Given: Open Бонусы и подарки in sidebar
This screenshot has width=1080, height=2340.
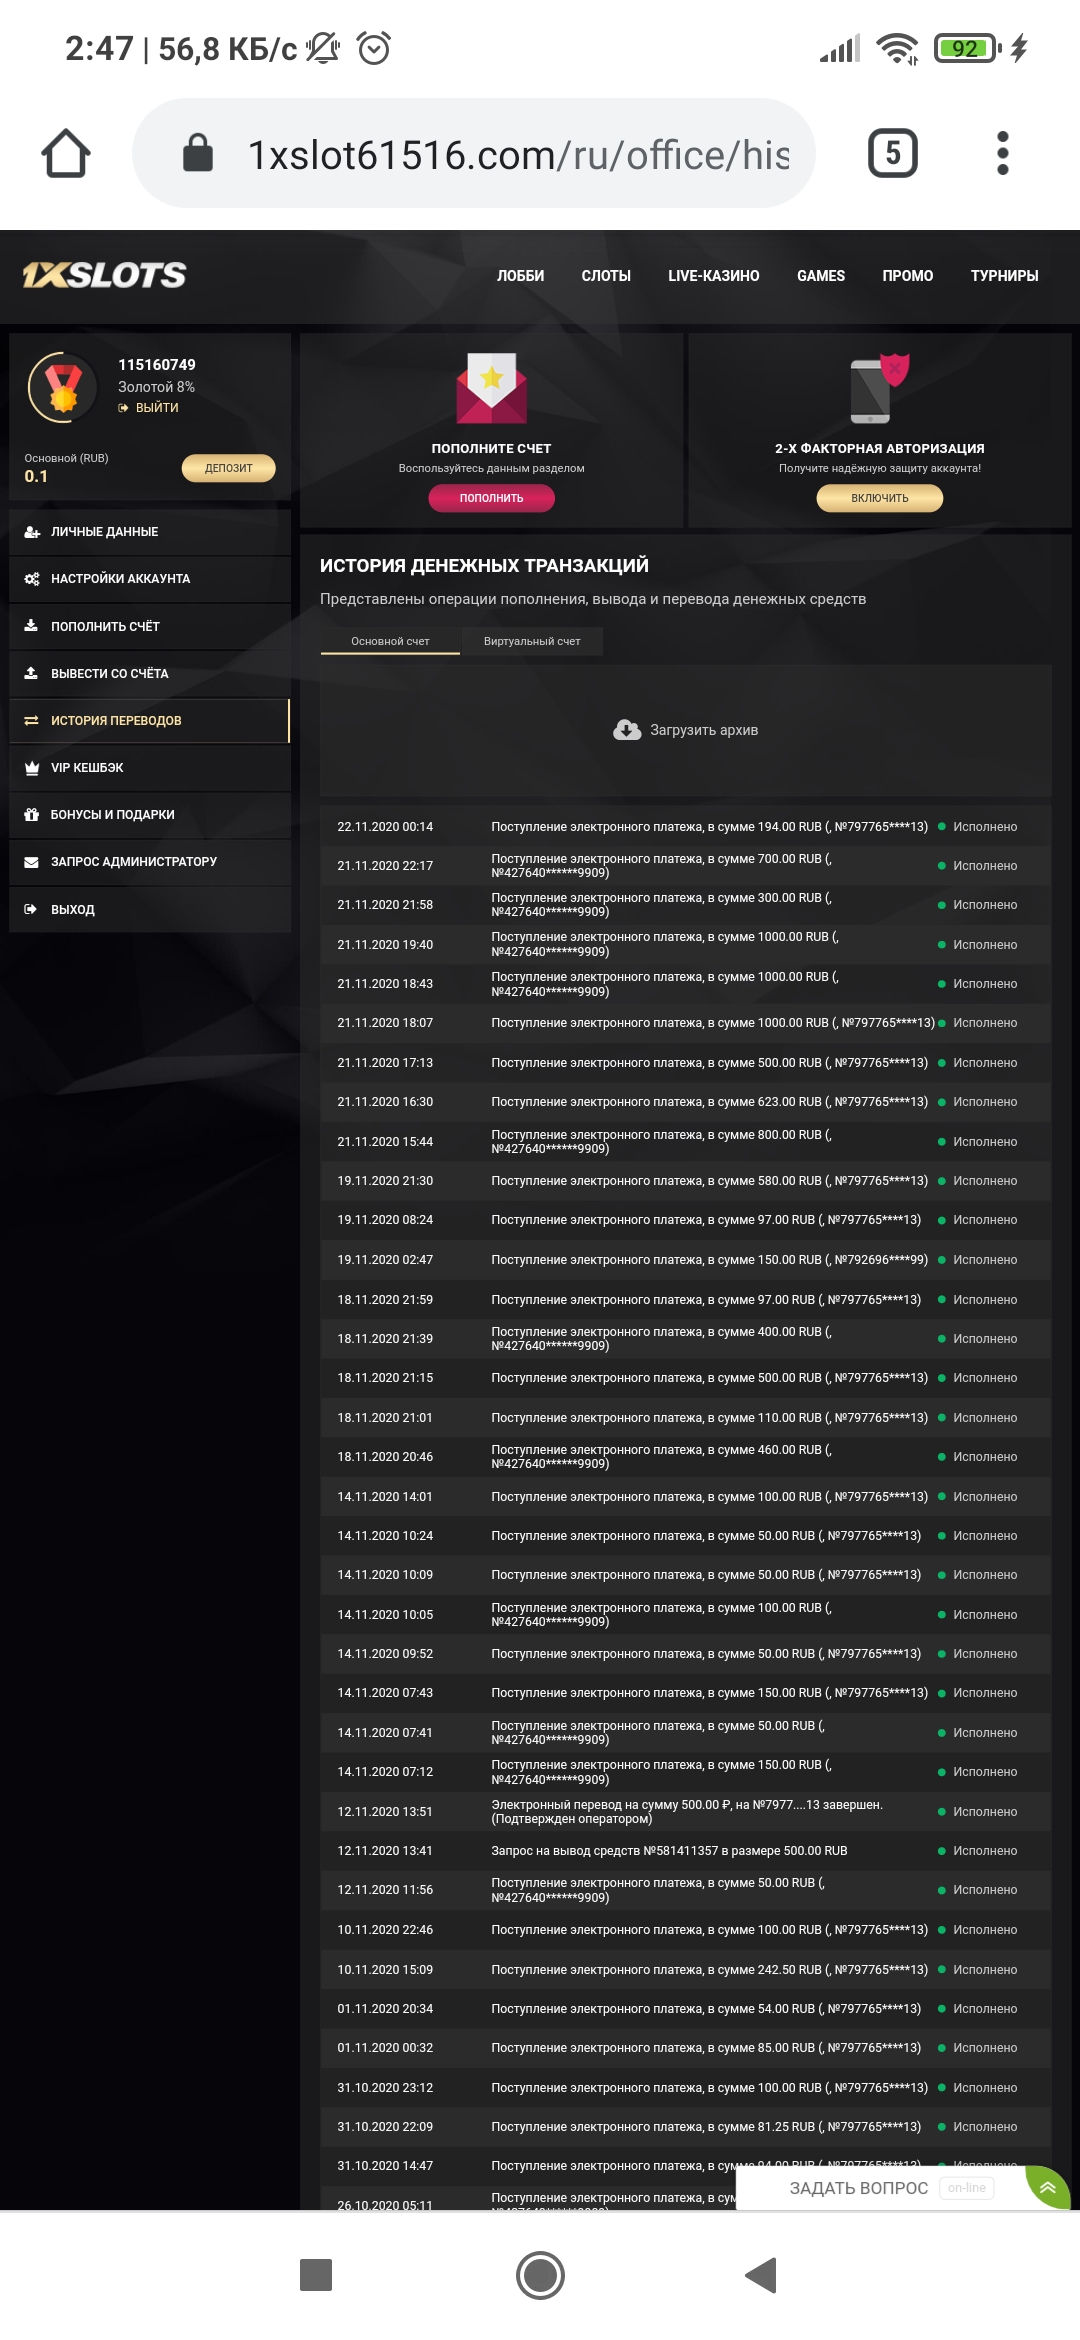Looking at the screenshot, I should [x=112, y=815].
